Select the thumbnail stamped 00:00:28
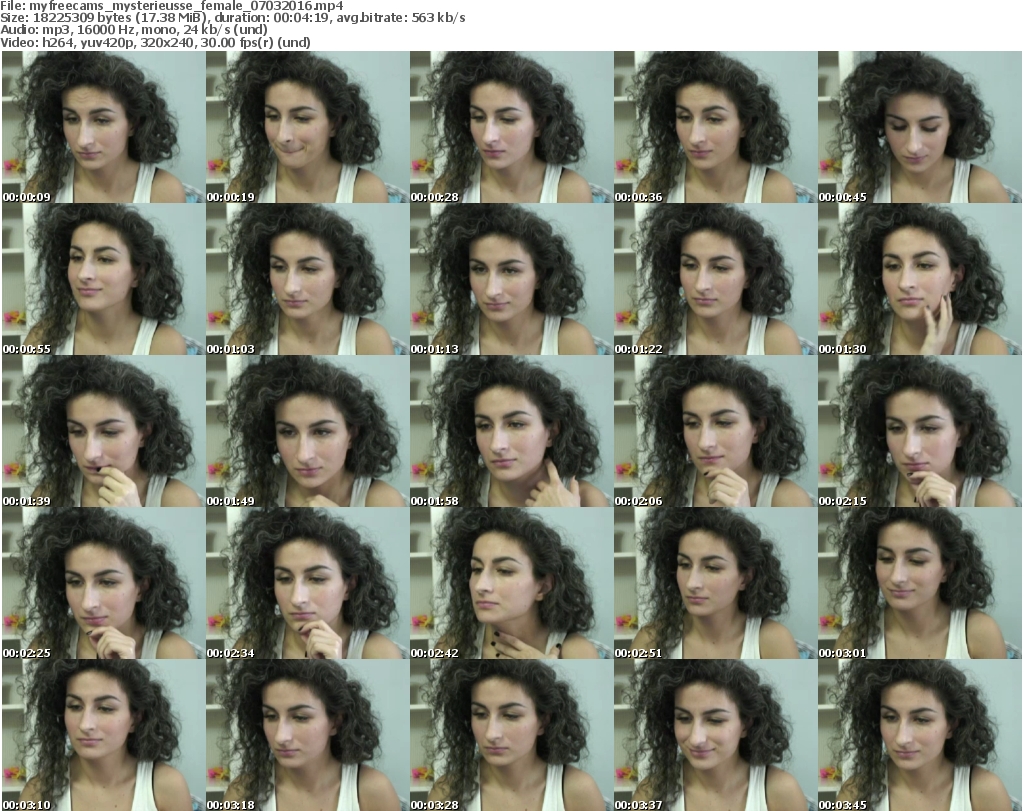Screen dimensions: 1024x811 click(x=511, y=127)
